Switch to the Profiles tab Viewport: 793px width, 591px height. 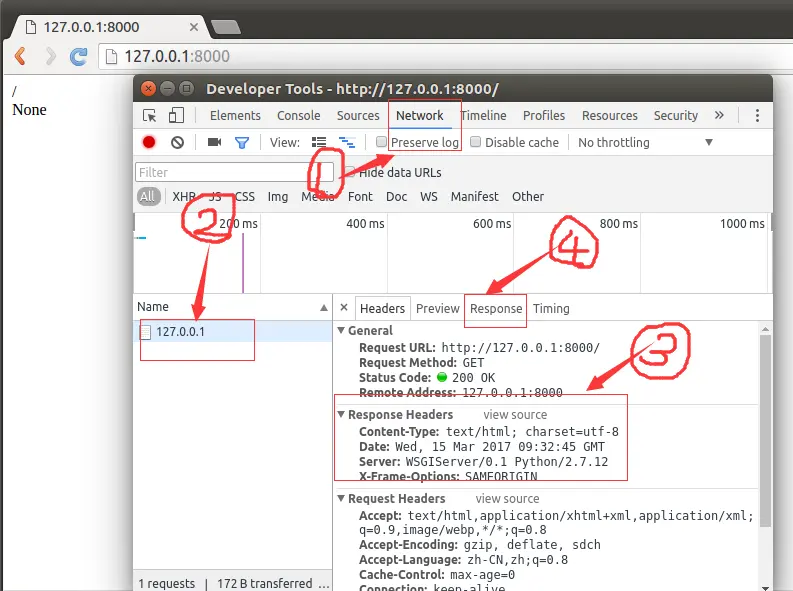[x=544, y=116]
